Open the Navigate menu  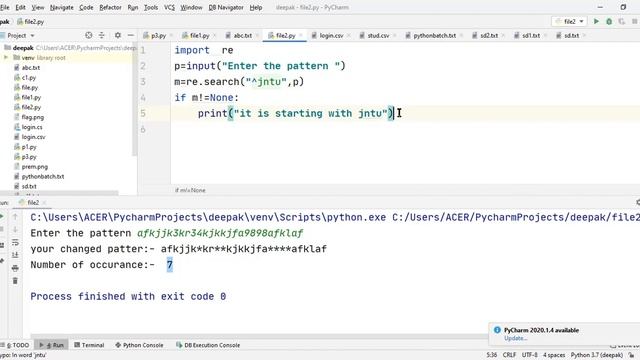(x=62, y=7)
